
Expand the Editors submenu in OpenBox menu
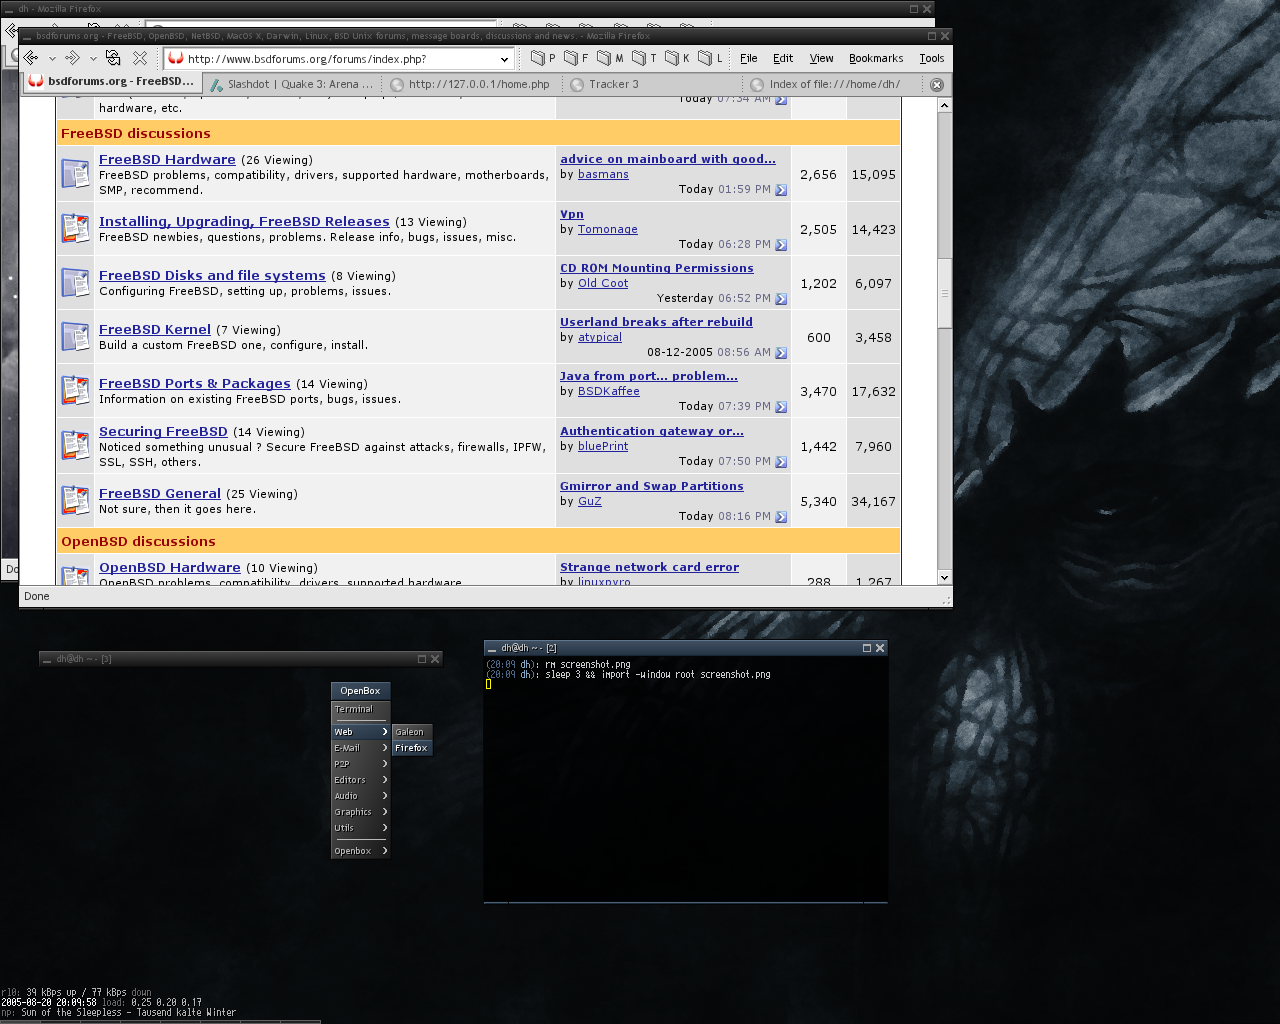coord(360,780)
